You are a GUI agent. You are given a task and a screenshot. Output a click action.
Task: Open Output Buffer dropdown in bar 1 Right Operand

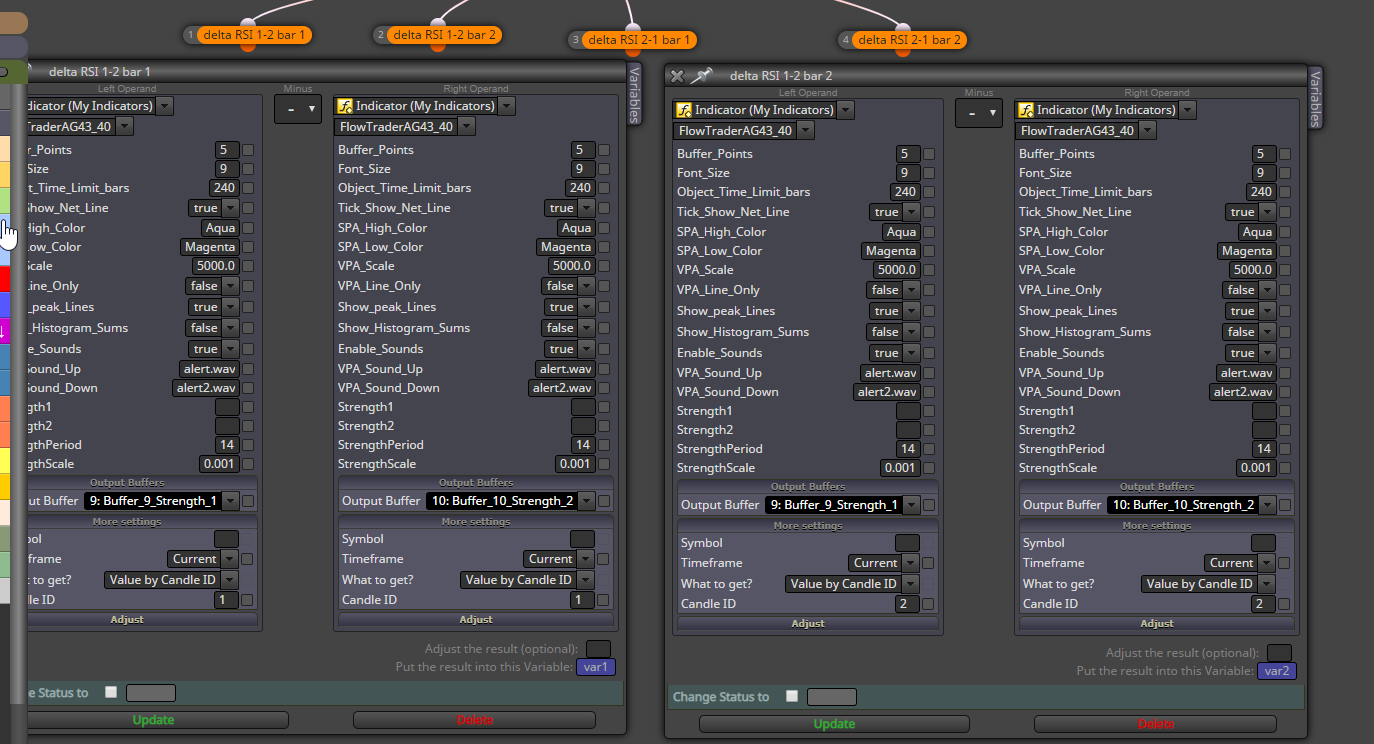pos(586,502)
